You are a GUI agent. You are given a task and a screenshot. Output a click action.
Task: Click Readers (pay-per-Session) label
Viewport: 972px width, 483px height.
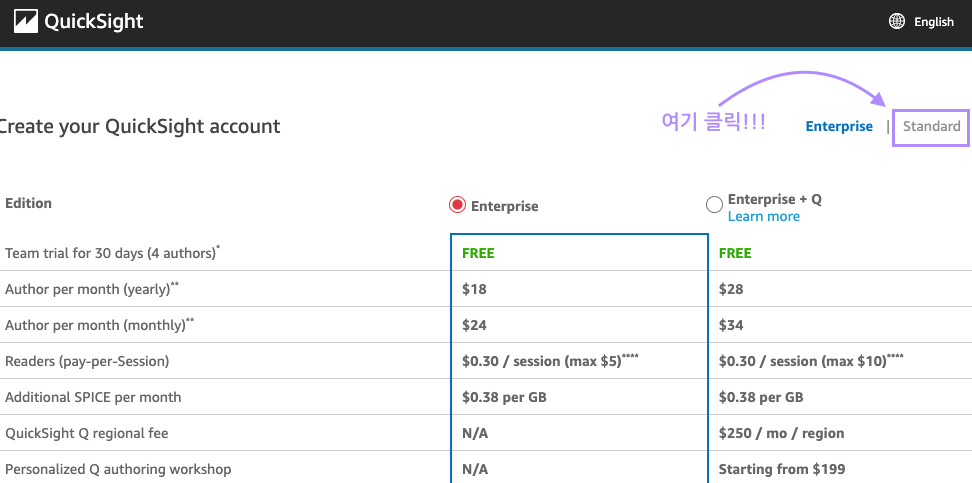click(x=87, y=361)
